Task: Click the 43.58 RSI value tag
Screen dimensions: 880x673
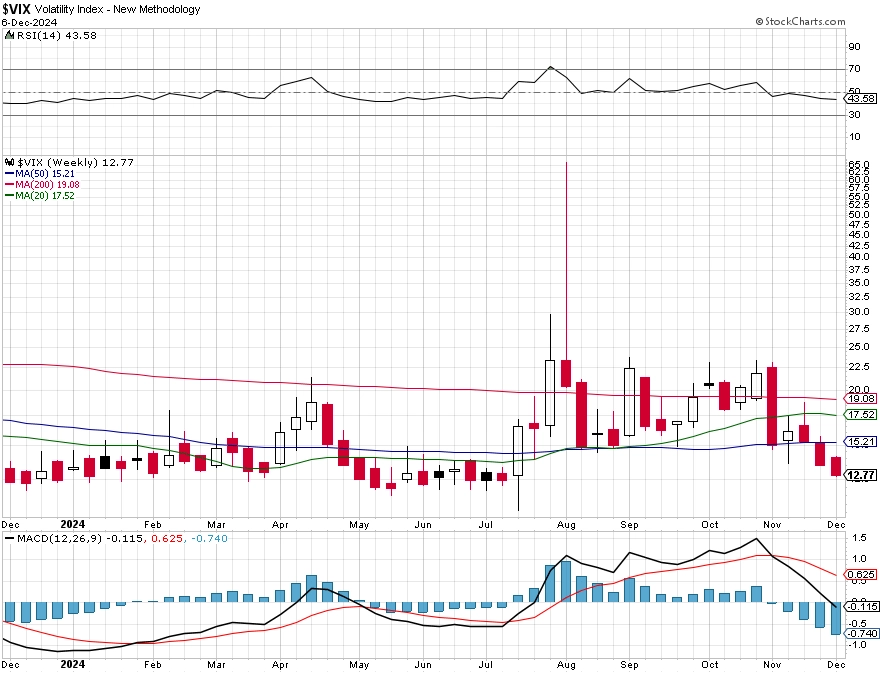Action: [x=860, y=98]
